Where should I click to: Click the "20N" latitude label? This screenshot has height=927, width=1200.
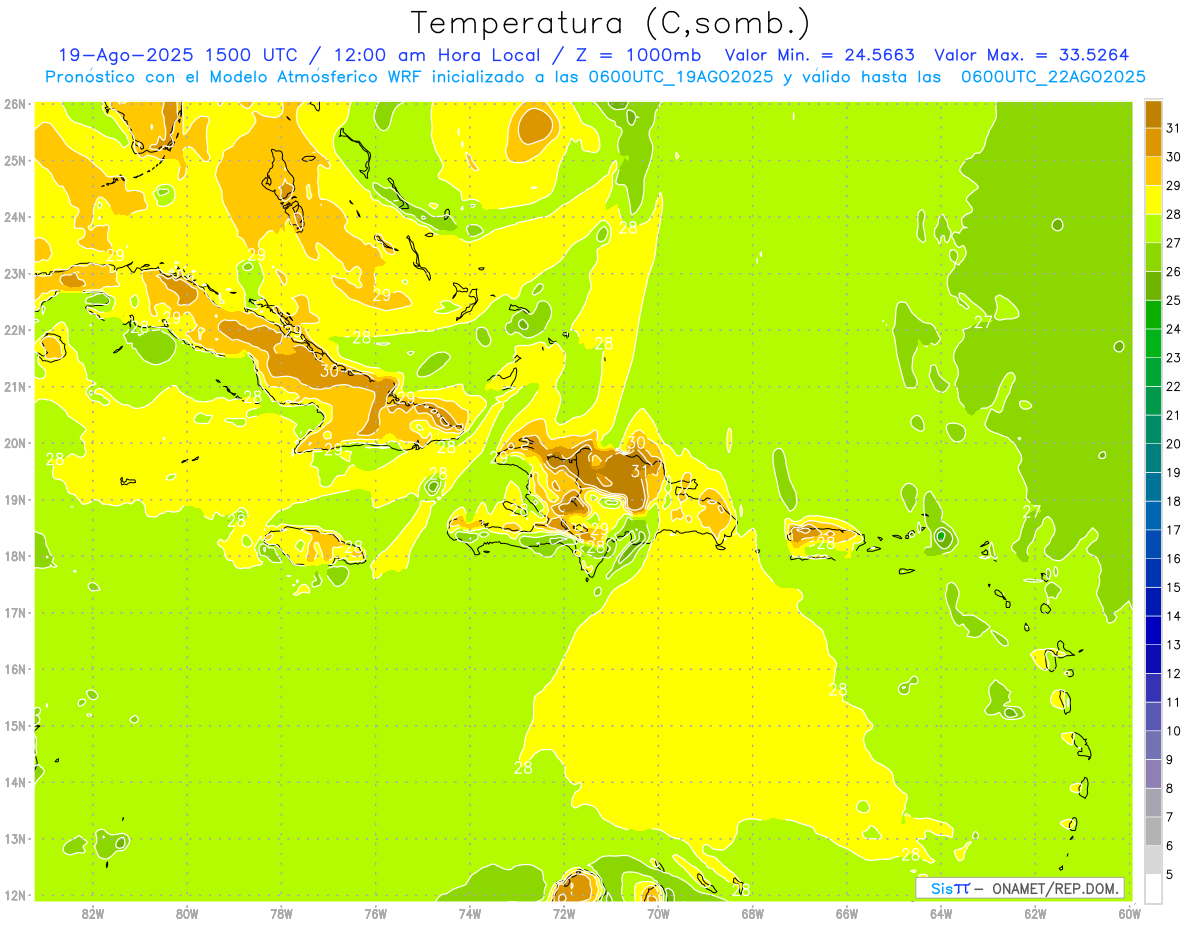tap(15, 443)
